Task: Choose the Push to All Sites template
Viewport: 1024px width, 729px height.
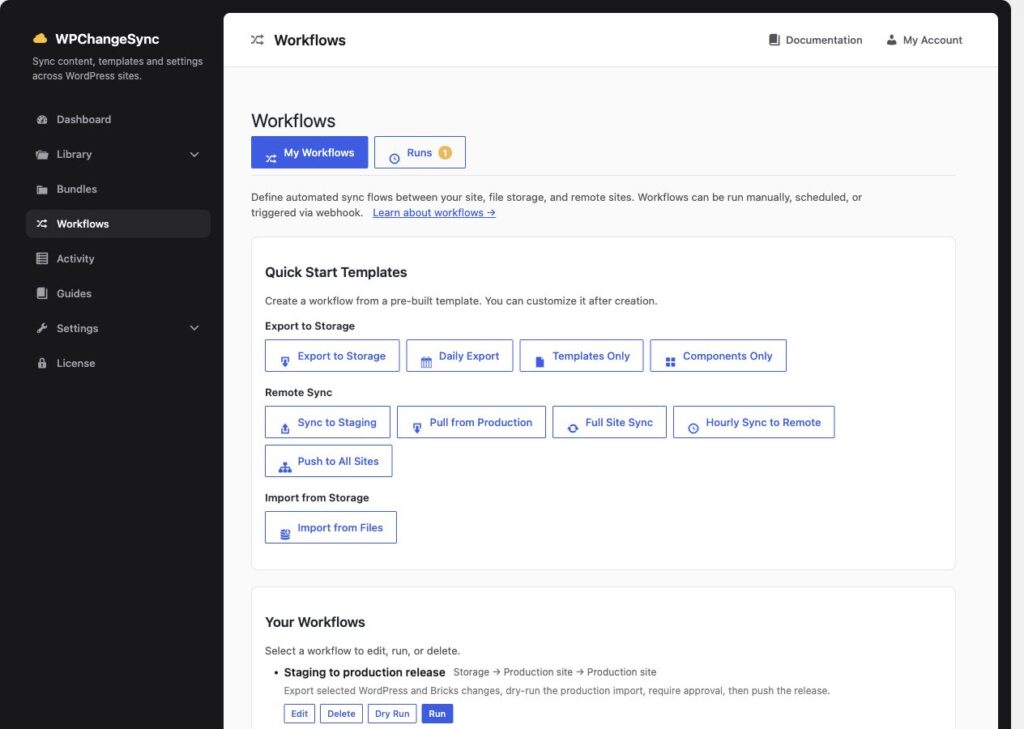Action: click(x=328, y=461)
